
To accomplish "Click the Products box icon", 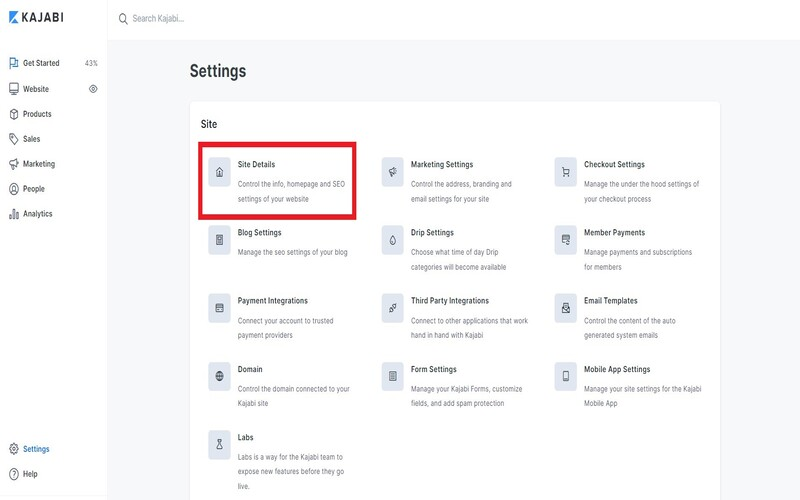I will 14,114.
